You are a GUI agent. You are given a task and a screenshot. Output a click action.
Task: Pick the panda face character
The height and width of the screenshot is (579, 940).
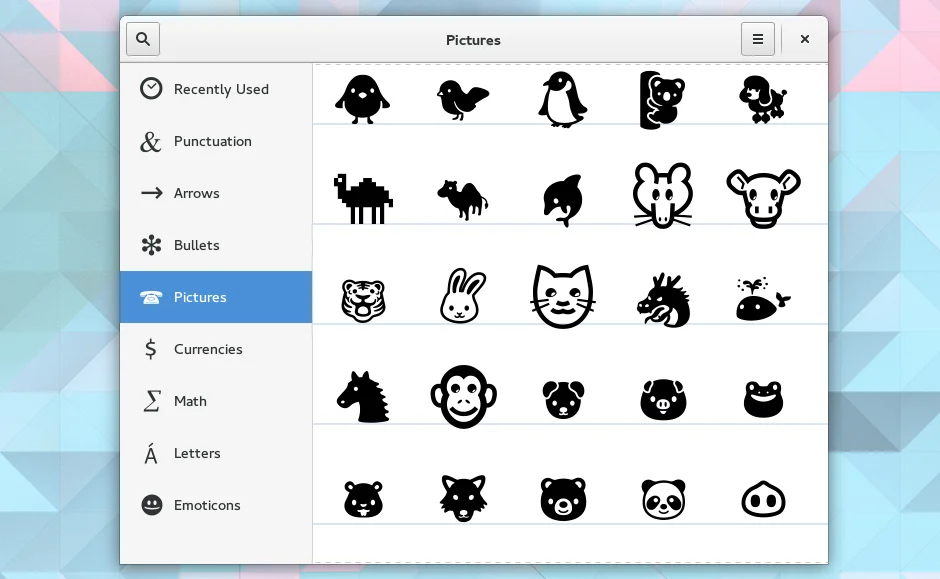pos(662,498)
